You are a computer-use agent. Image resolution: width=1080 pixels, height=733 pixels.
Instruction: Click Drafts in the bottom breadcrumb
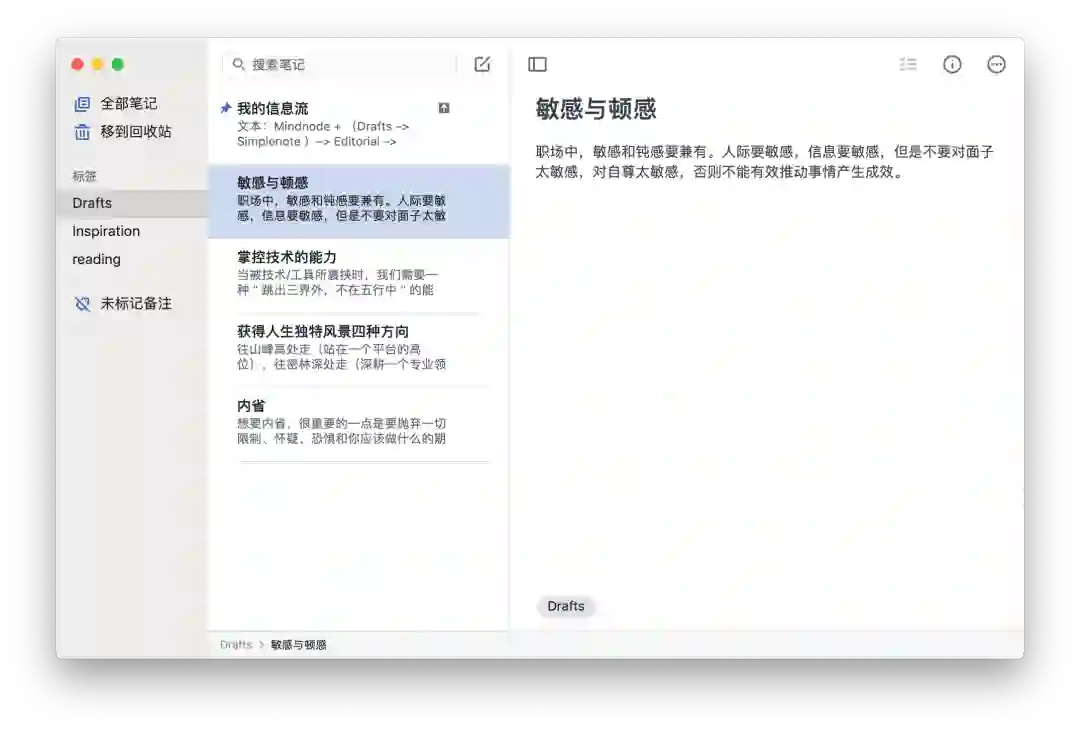(236, 645)
